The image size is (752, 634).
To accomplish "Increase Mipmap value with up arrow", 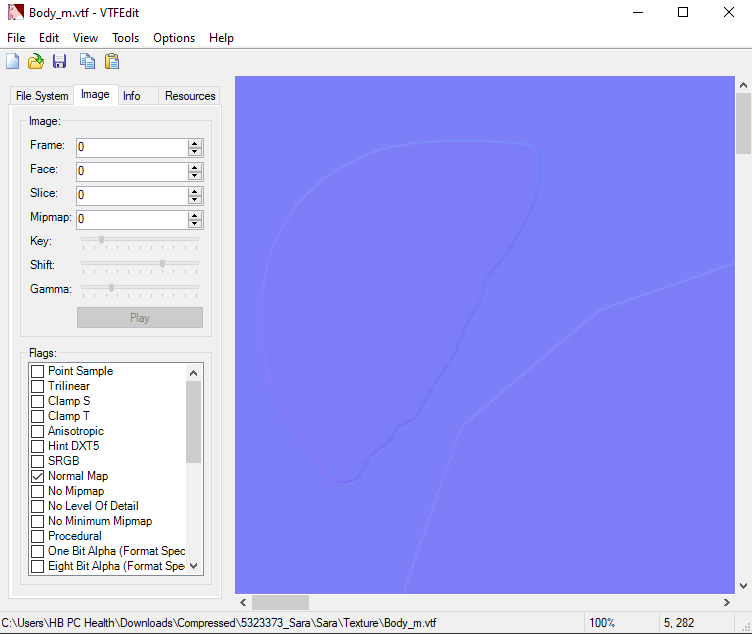I will (195, 215).
